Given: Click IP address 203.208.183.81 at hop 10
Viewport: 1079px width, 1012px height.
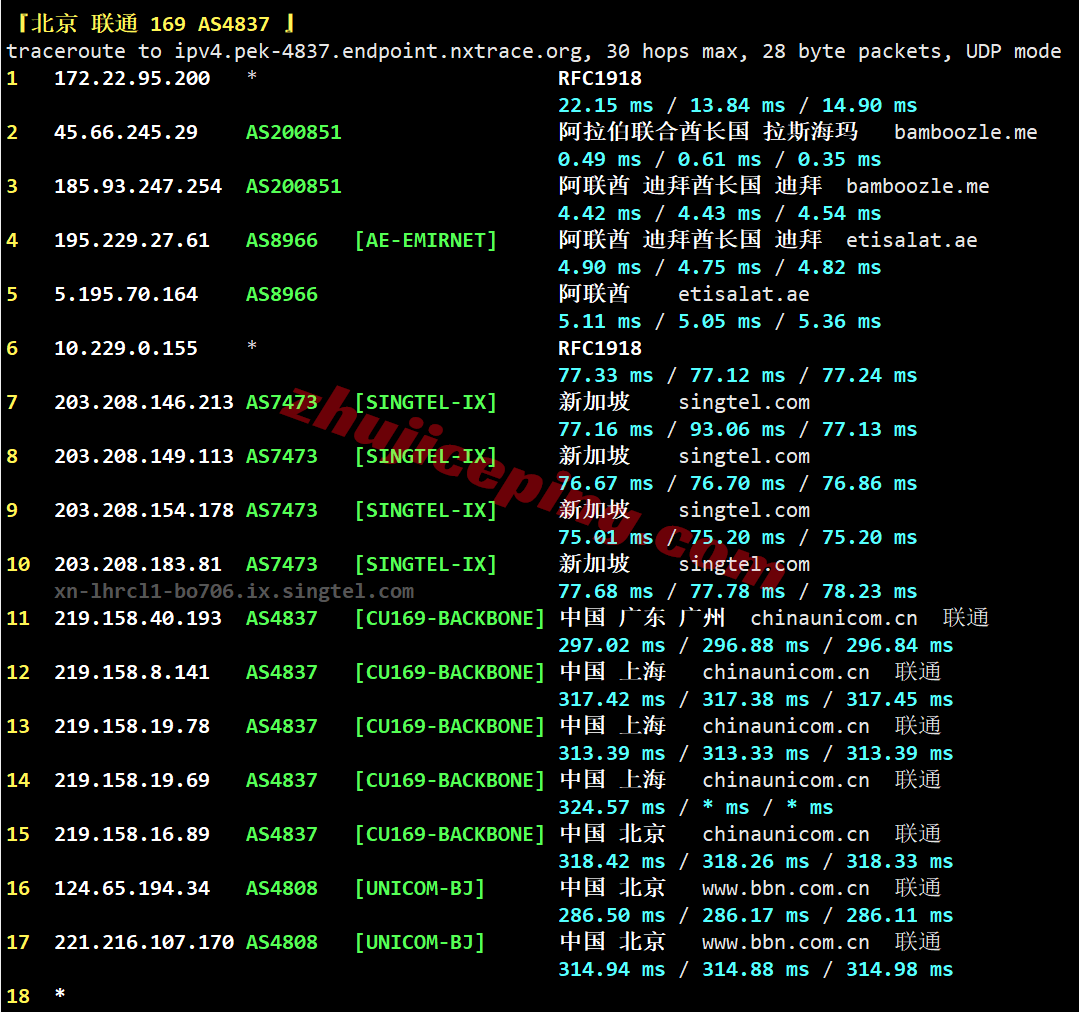Looking at the screenshot, I should click(138, 564).
